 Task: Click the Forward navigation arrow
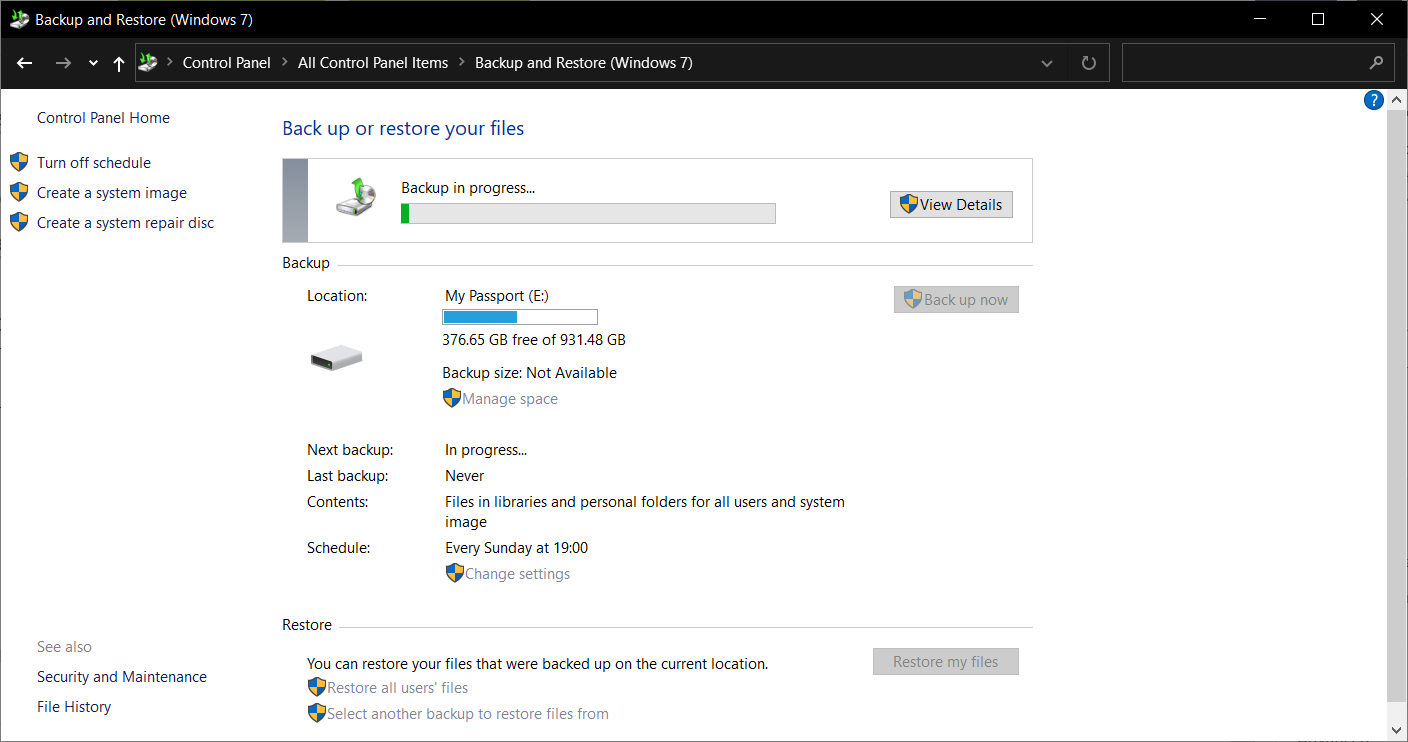(63, 63)
